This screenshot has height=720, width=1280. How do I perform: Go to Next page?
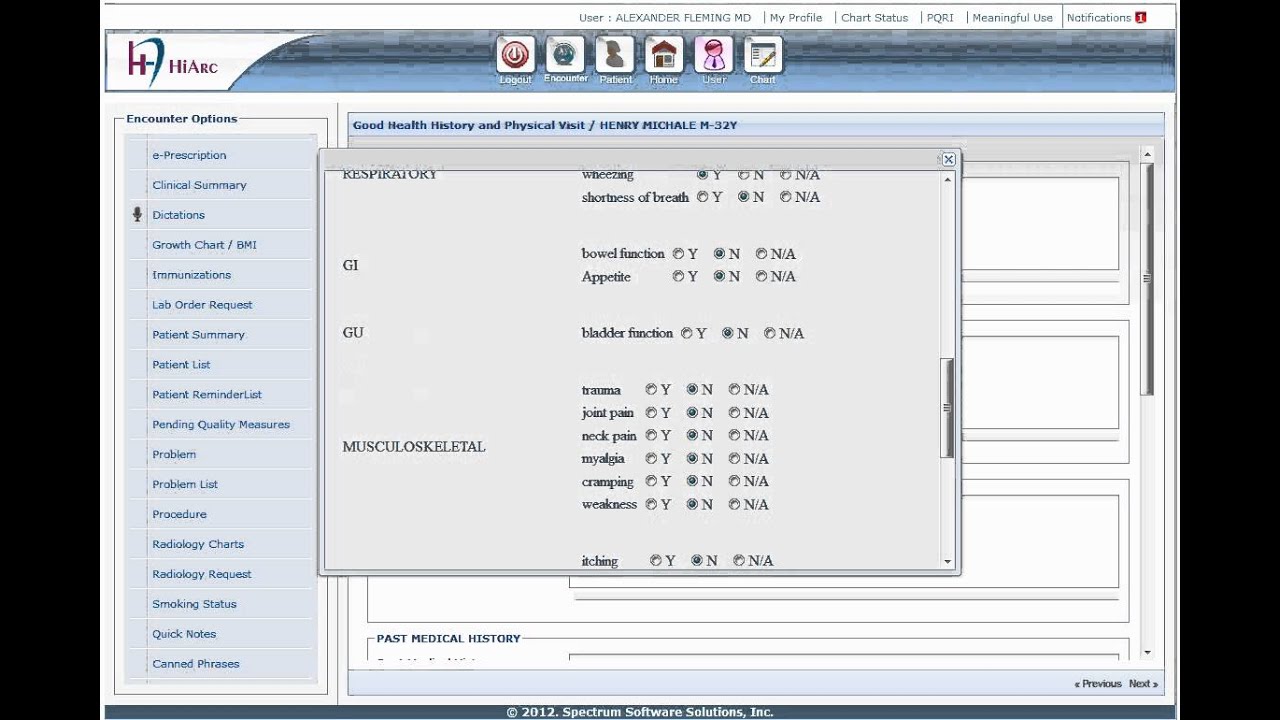click(x=1143, y=684)
